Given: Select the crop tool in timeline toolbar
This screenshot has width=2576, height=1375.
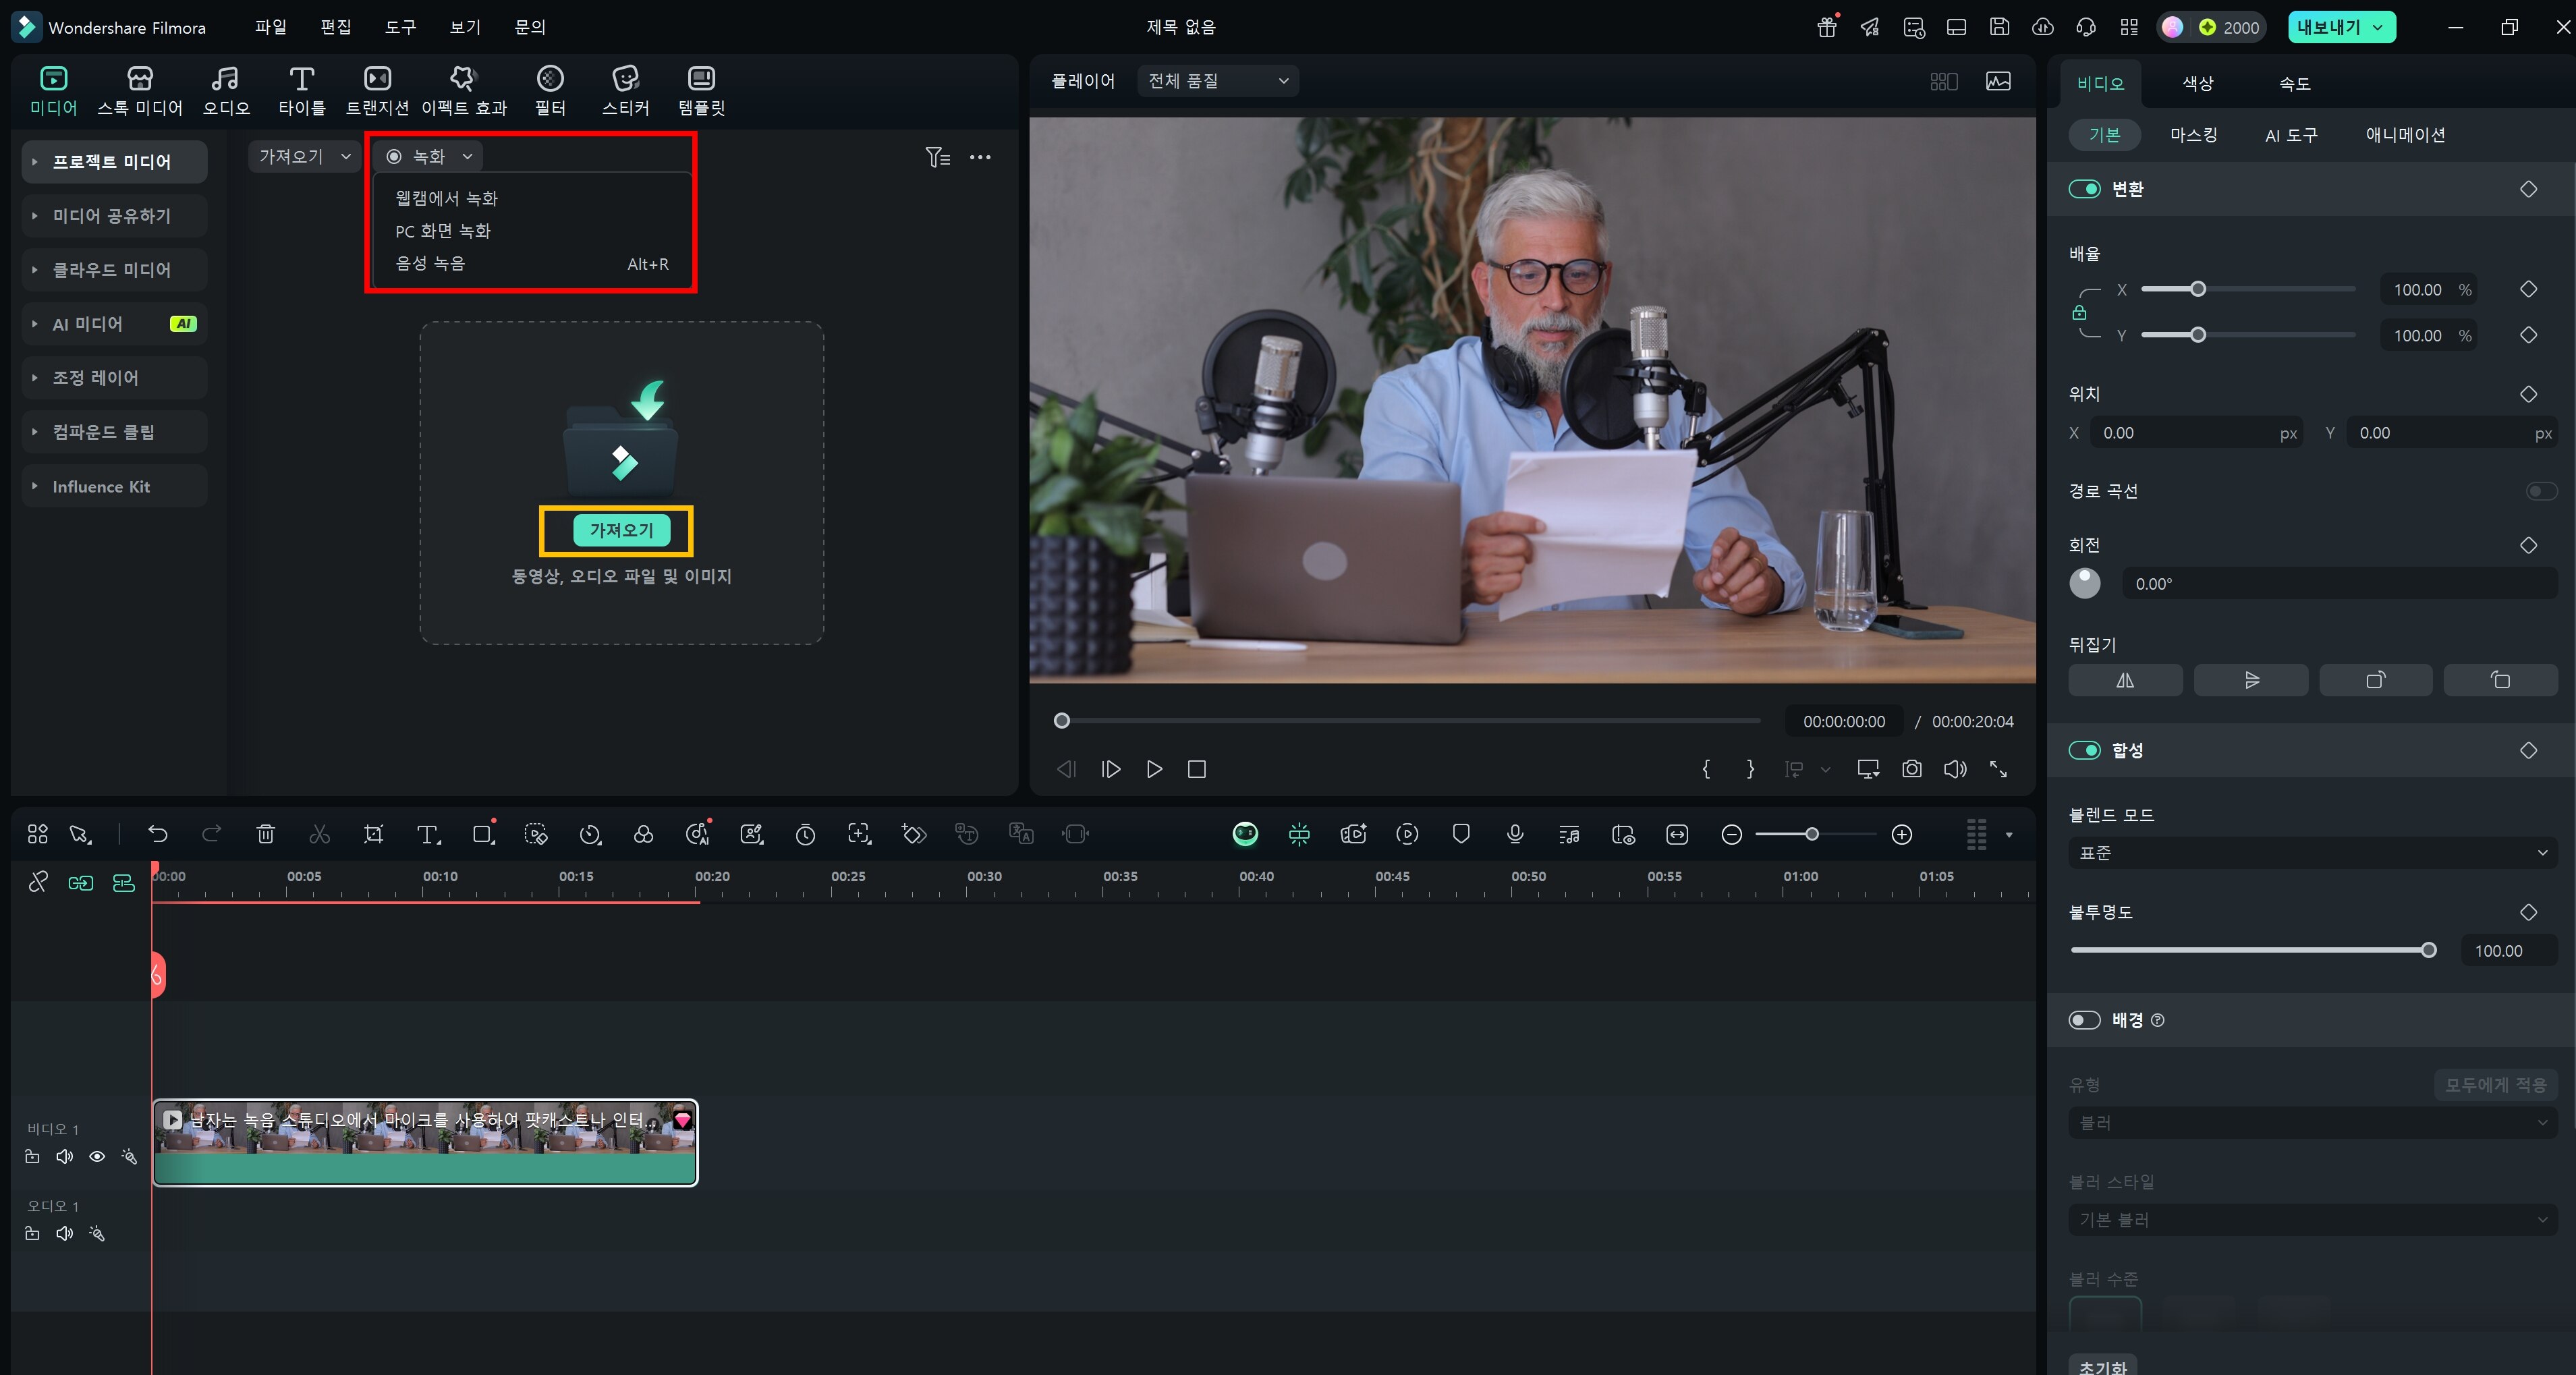Looking at the screenshot, I should (373, 834).
